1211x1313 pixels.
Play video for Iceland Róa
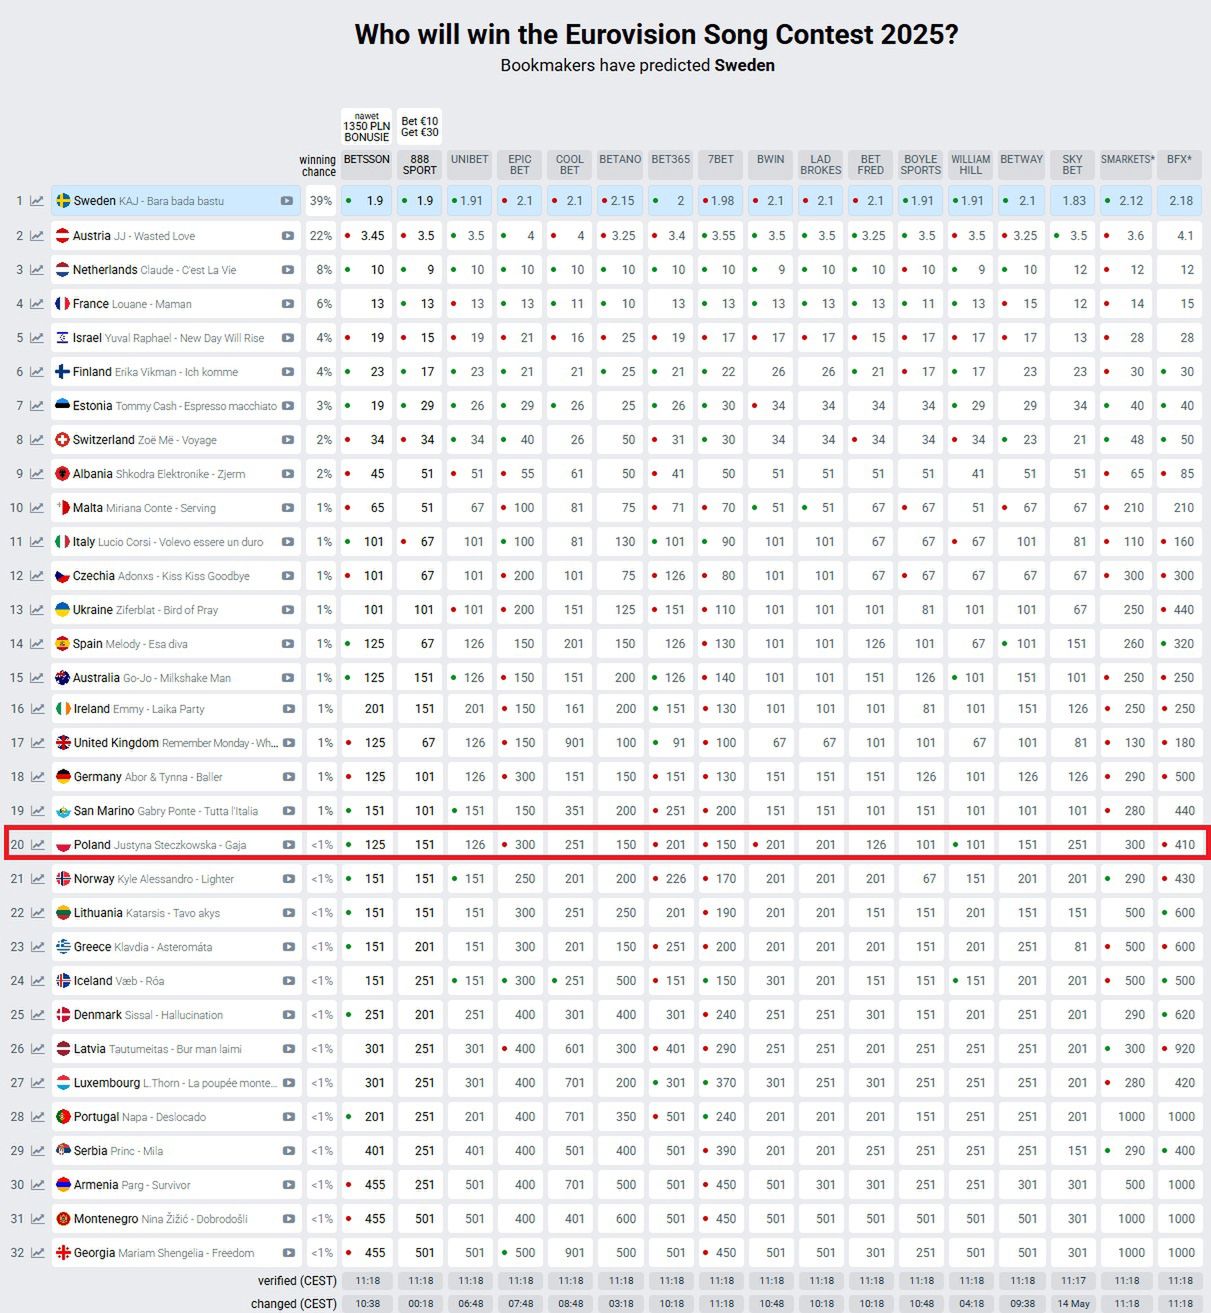pos(288,981)
